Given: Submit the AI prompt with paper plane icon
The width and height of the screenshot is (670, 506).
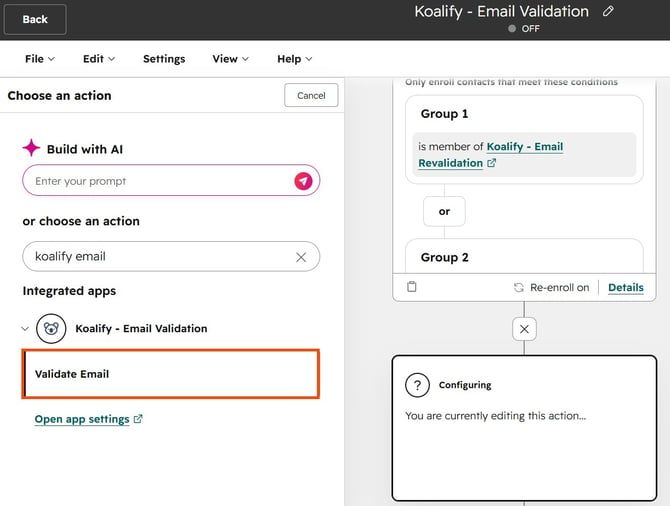Looking at the screenshot, I should click(x=303, y=181).
